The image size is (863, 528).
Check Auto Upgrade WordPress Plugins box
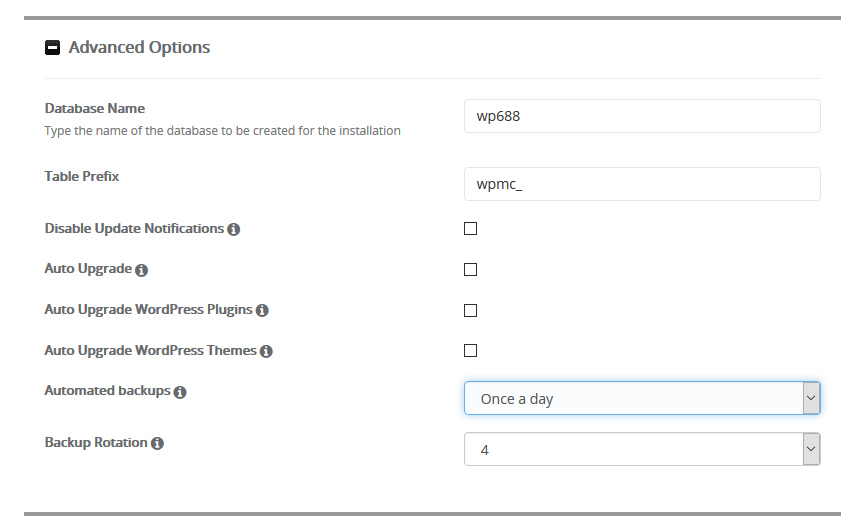471,311
